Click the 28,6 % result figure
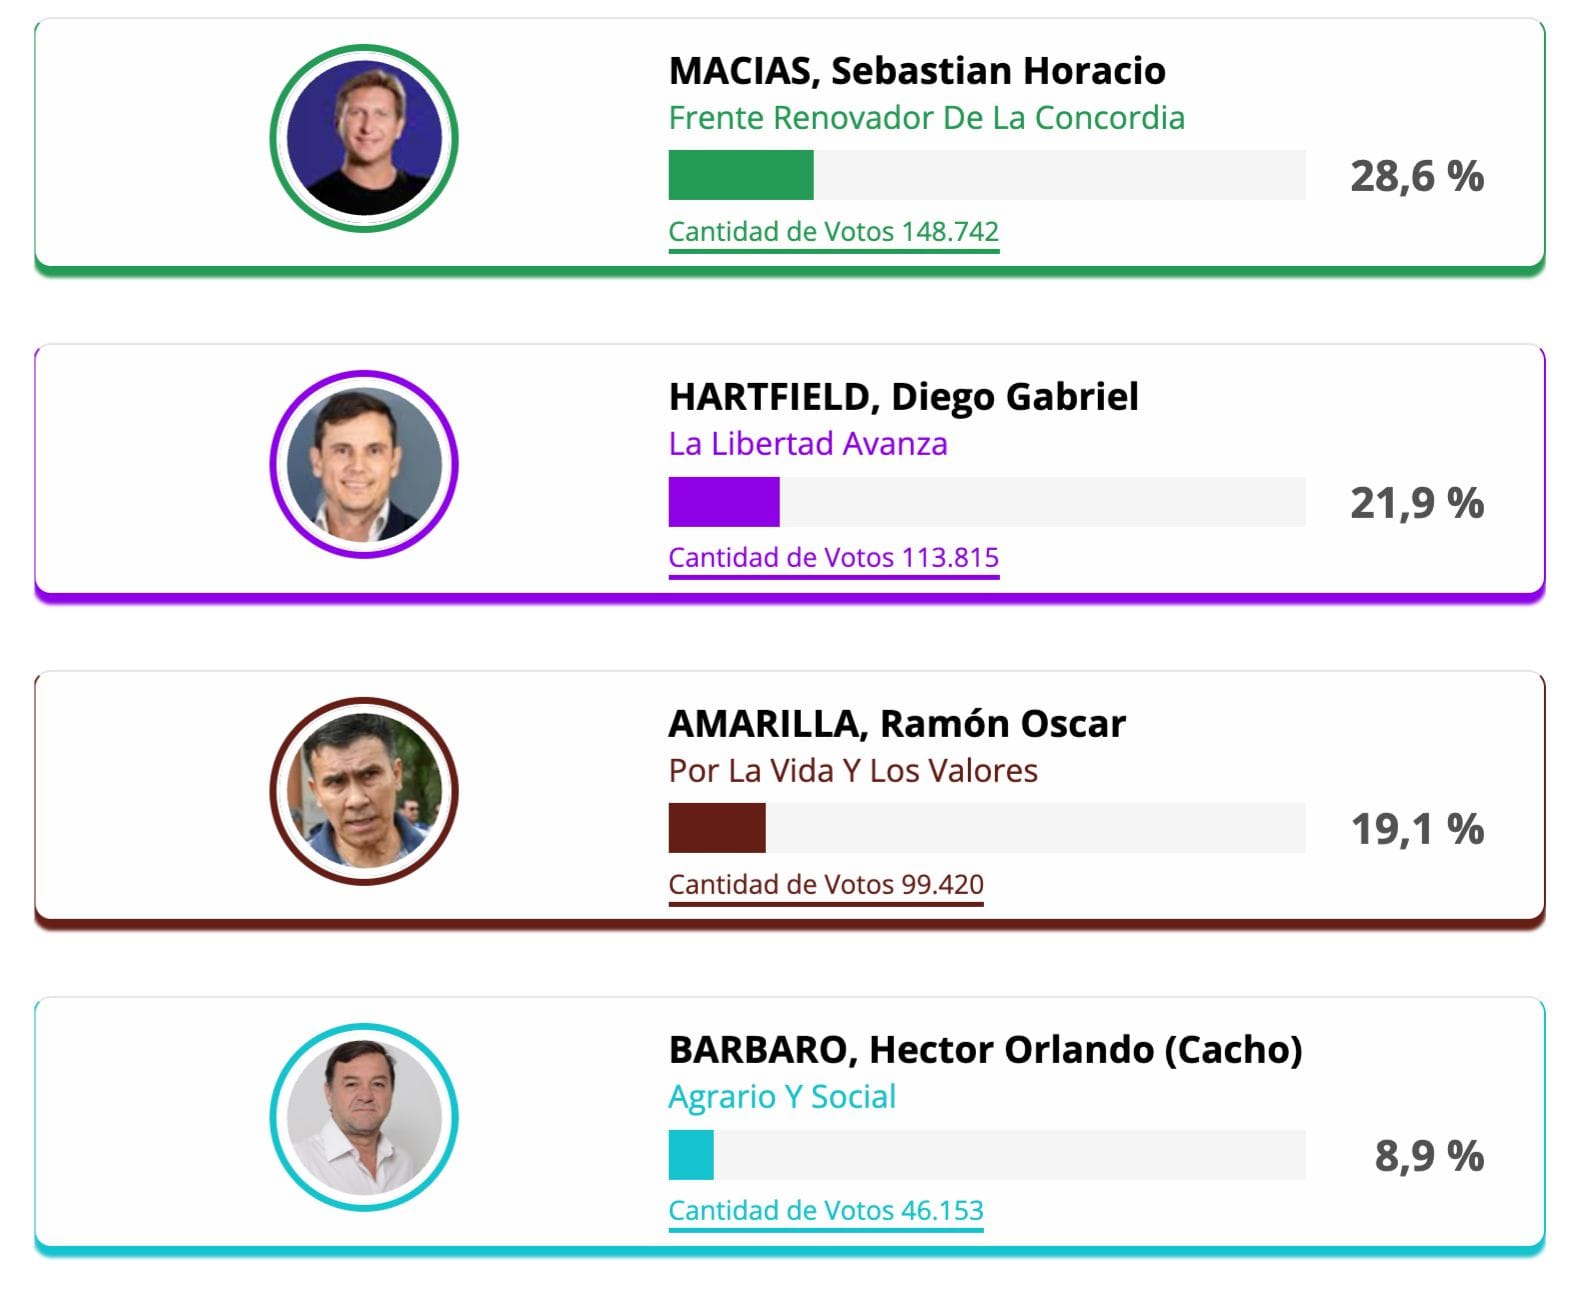 [1417, 176]
